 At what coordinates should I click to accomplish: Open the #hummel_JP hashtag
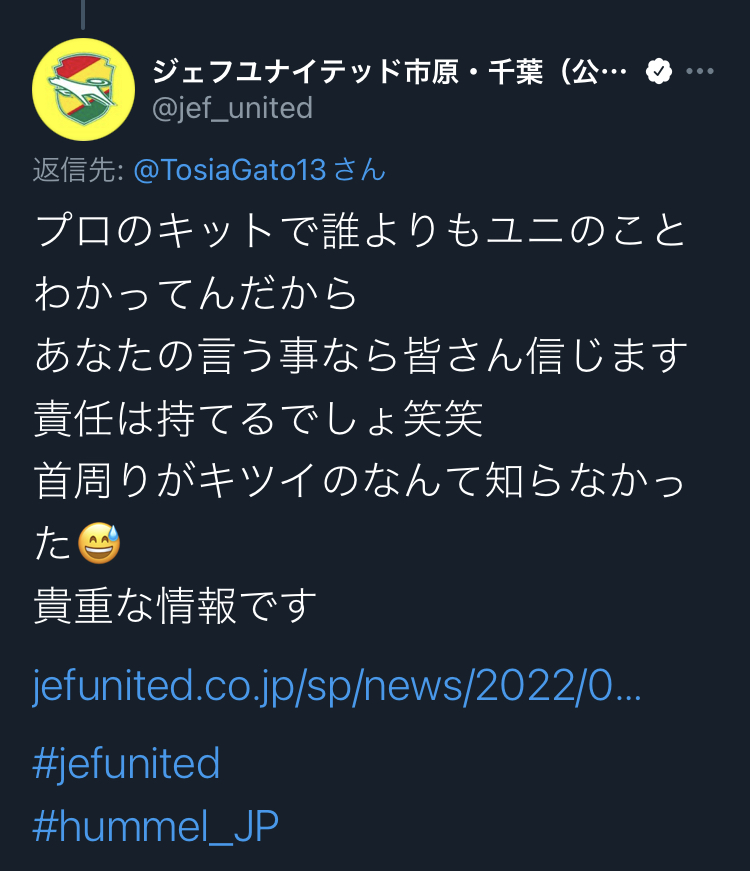coord(156,827)
